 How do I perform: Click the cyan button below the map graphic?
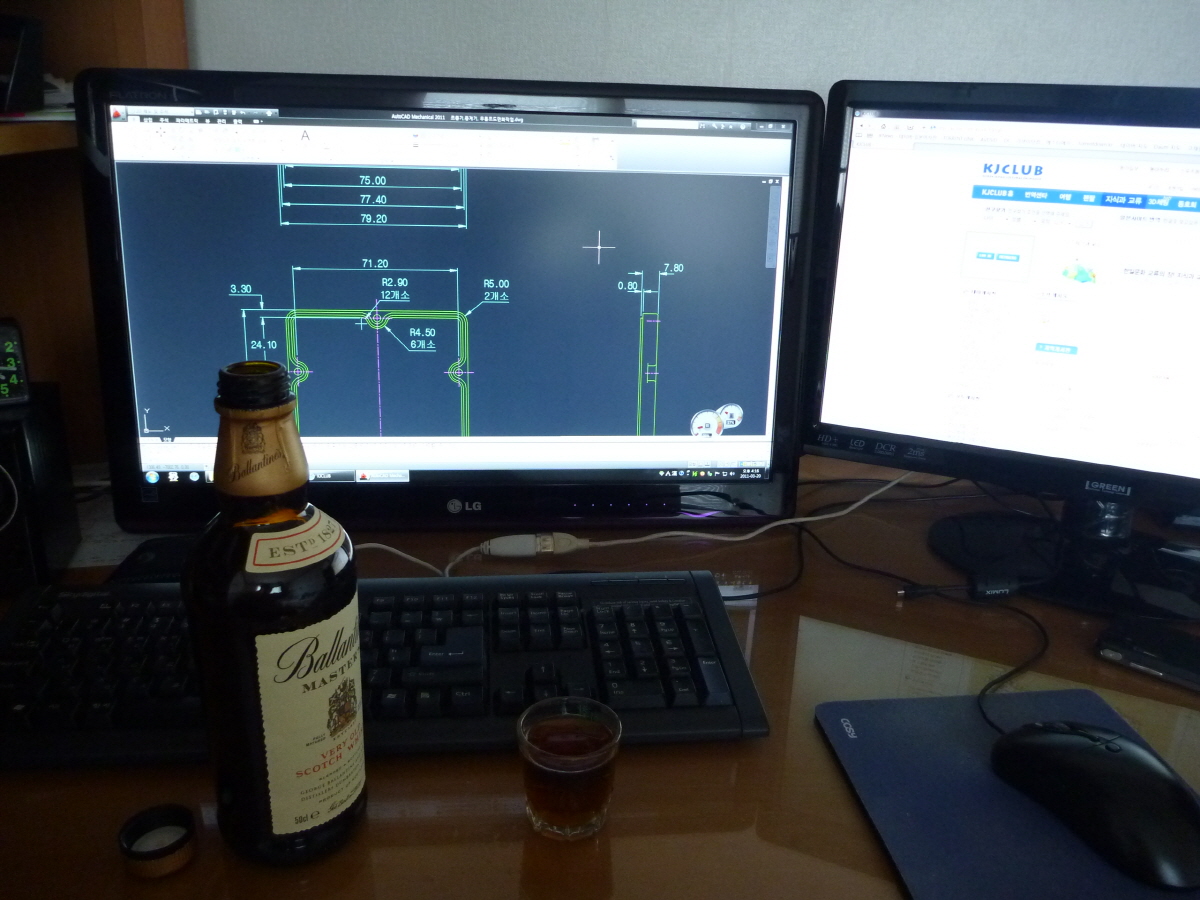point(1056,349)
